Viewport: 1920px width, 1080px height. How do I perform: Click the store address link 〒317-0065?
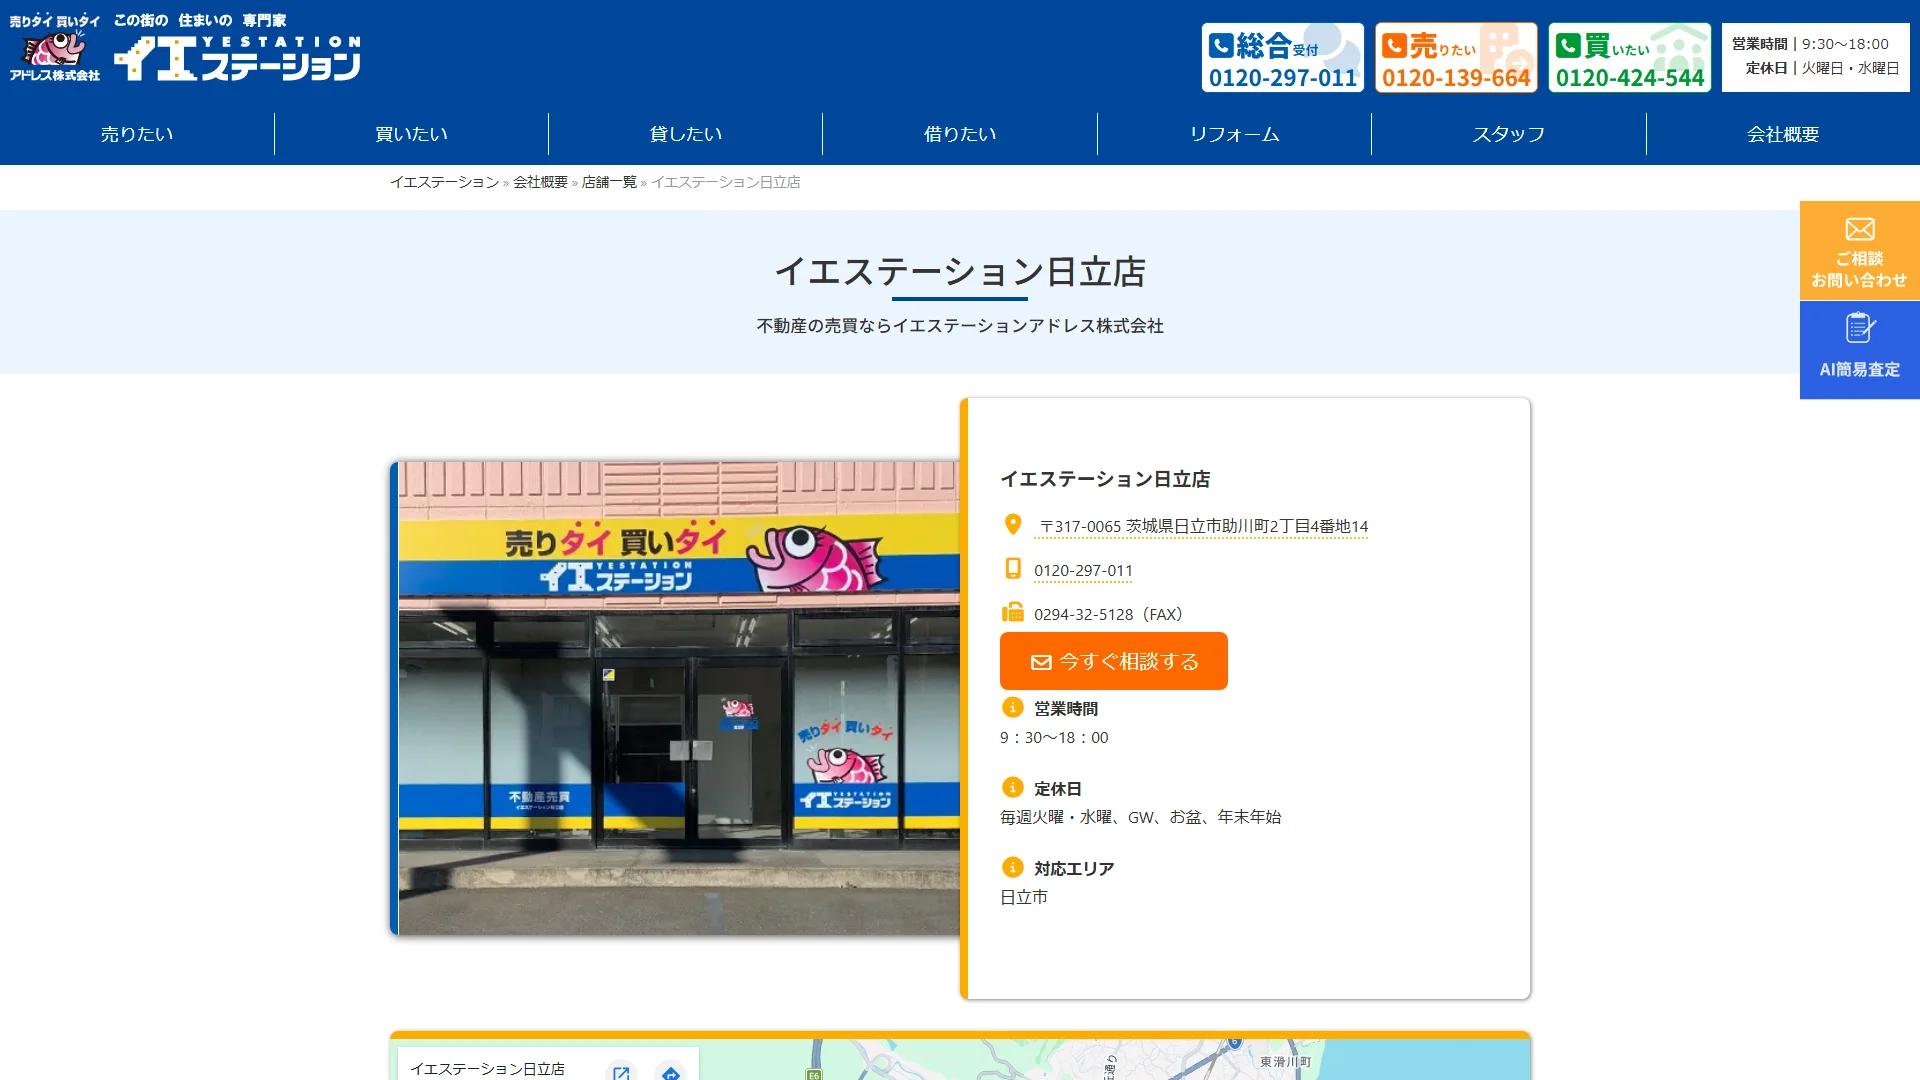click(x=1203, y=526)
